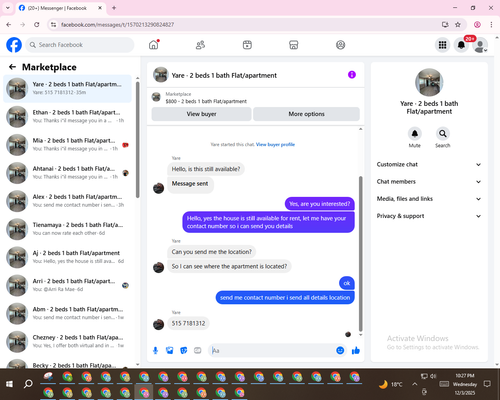Open the Ahtanai conversation in chat list

coord(67,173)
